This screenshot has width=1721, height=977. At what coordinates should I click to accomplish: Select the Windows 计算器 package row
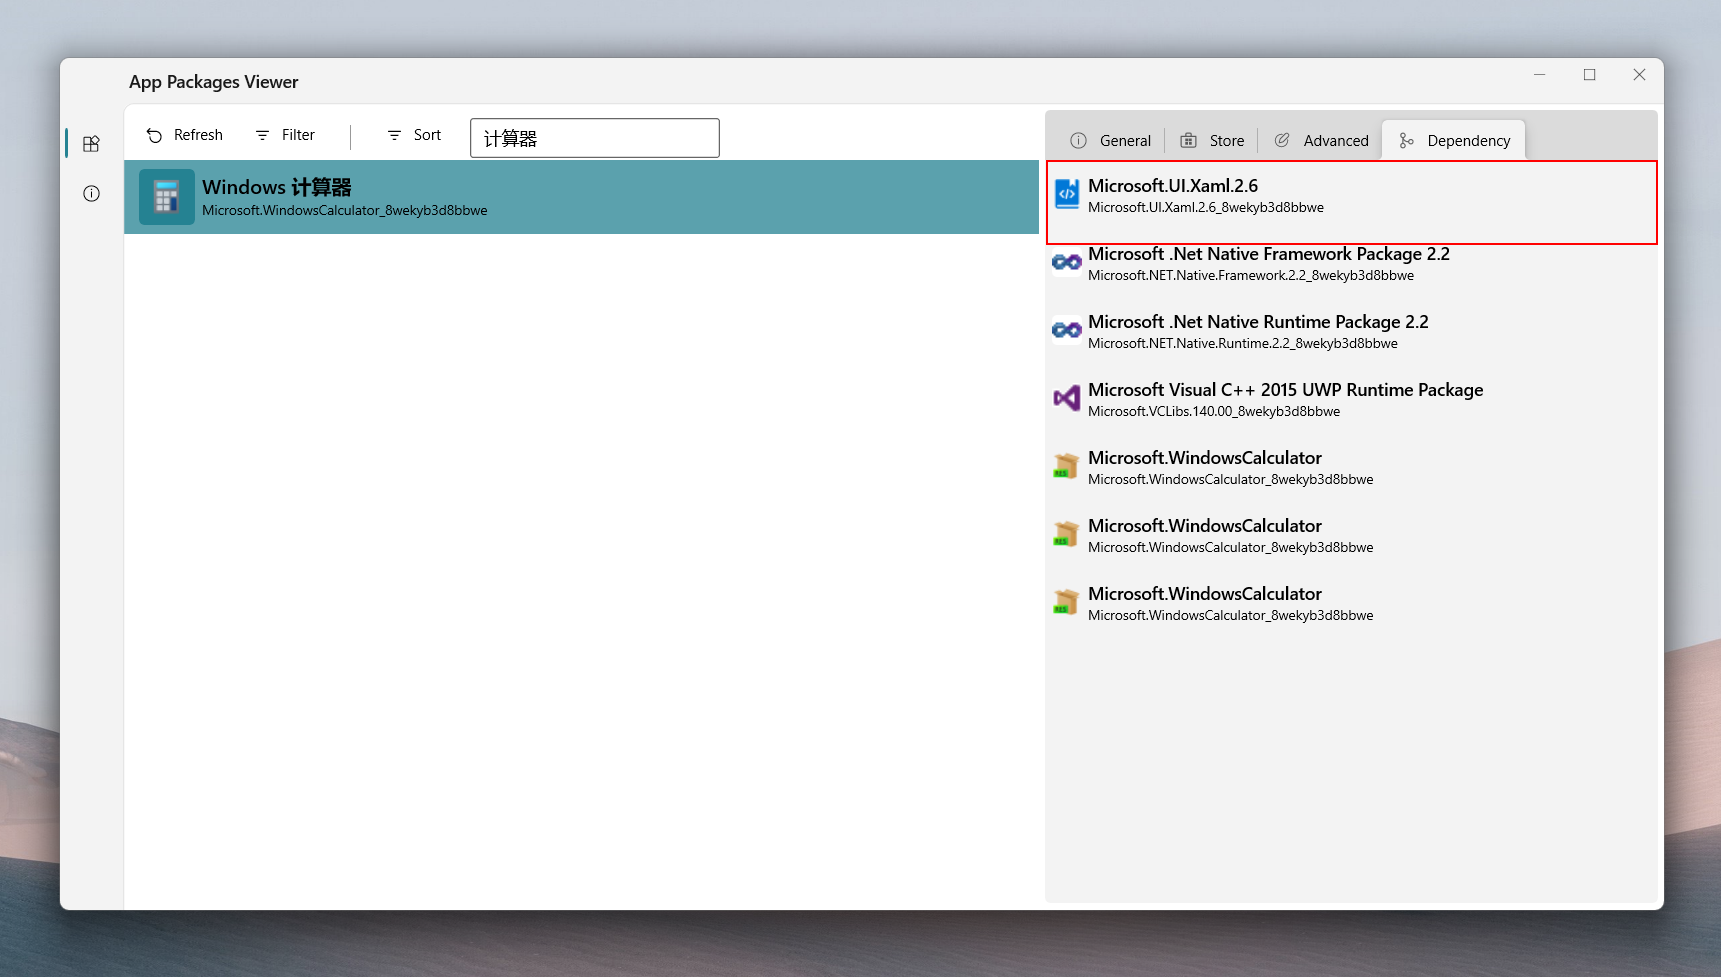(x=581, y=197)
